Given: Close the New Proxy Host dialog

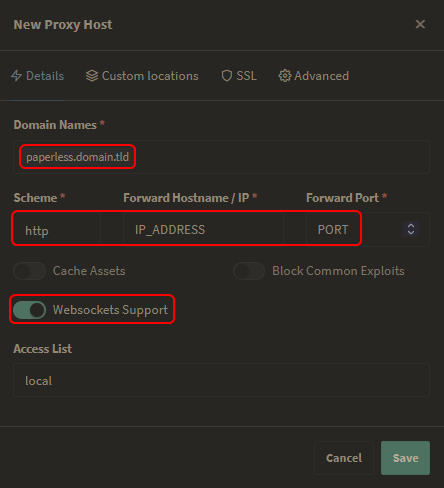Looking at the screenshot, I should 420,24.
